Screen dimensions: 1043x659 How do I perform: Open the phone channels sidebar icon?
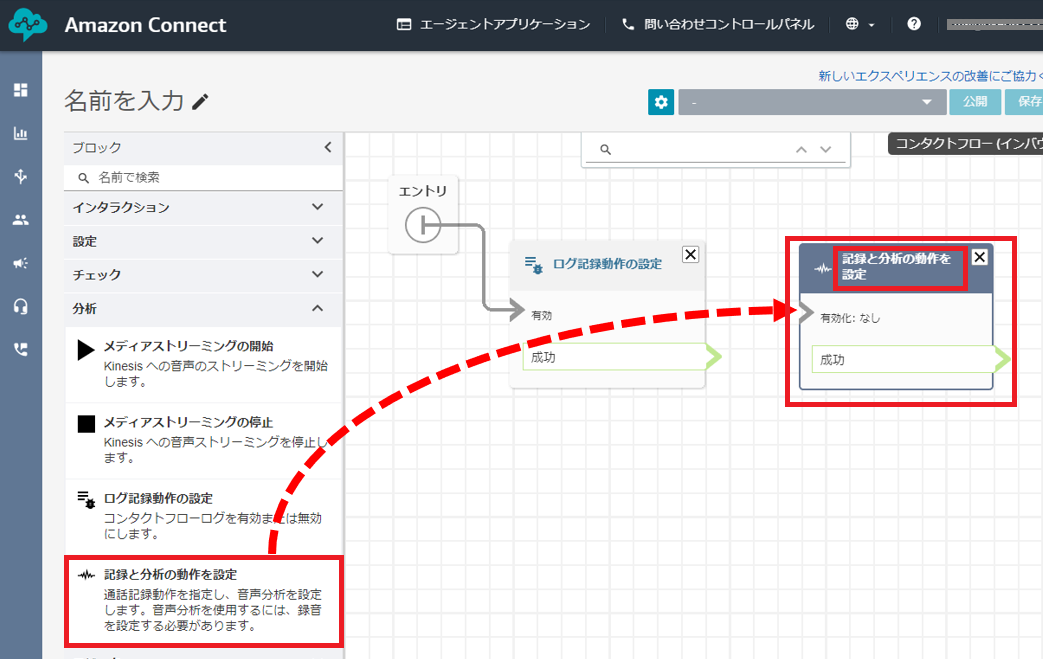click(x=21, y=350)
